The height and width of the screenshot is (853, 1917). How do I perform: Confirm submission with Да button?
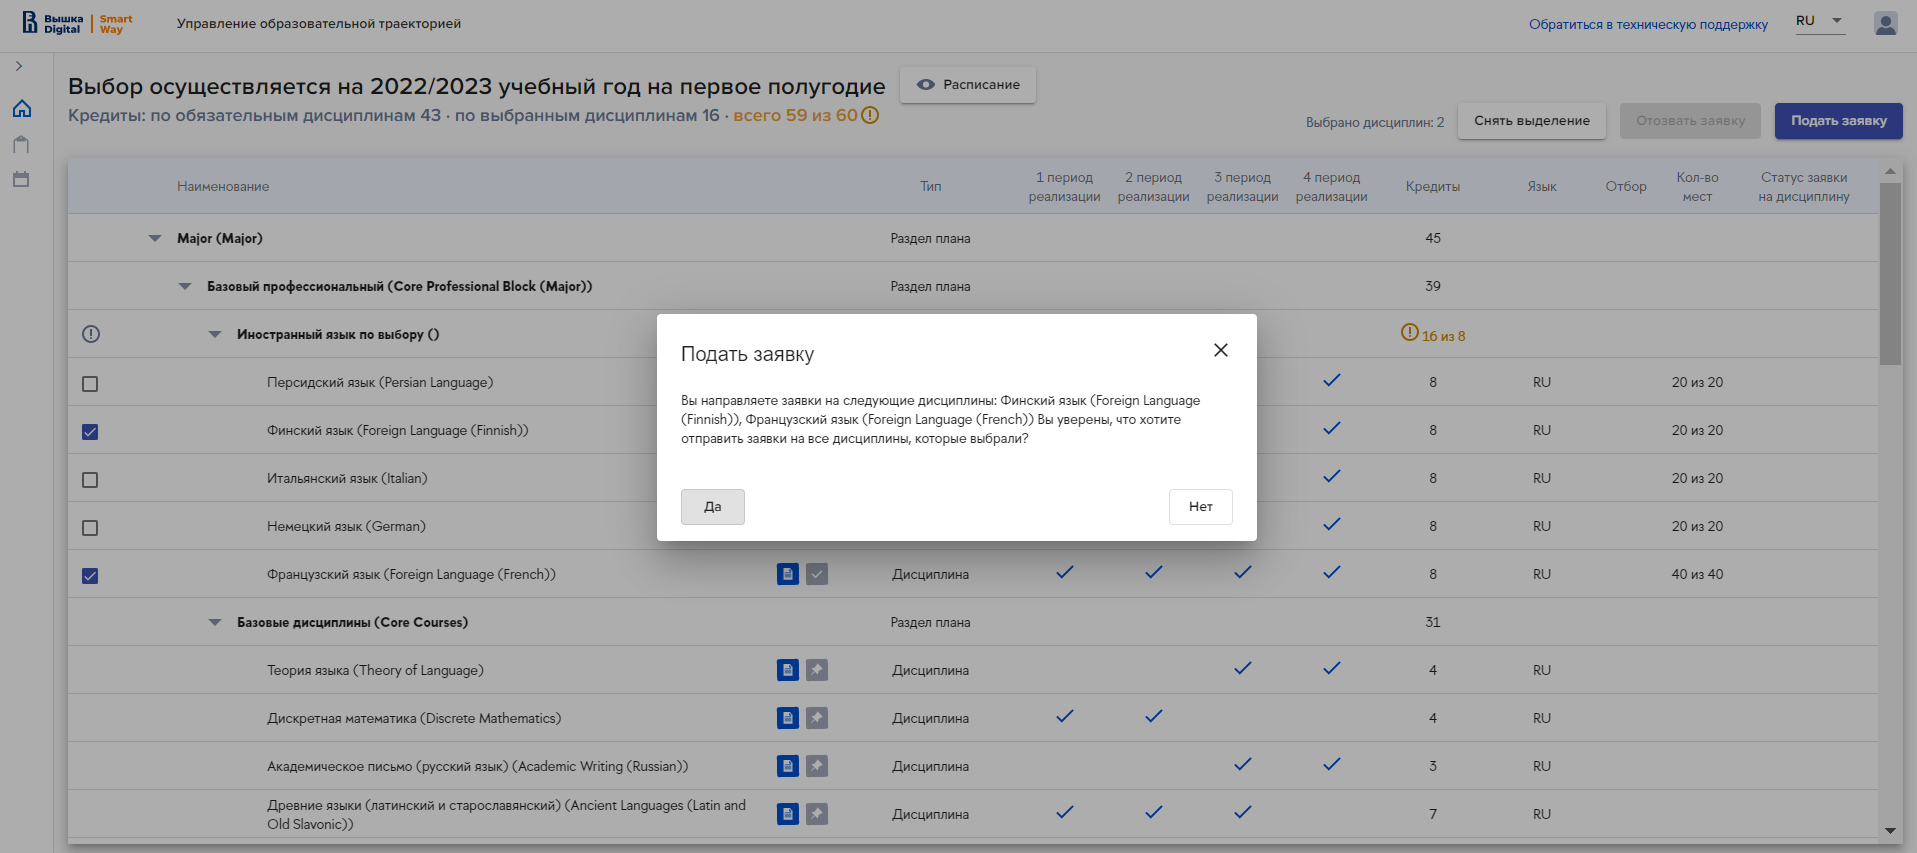tap(712, 507)
